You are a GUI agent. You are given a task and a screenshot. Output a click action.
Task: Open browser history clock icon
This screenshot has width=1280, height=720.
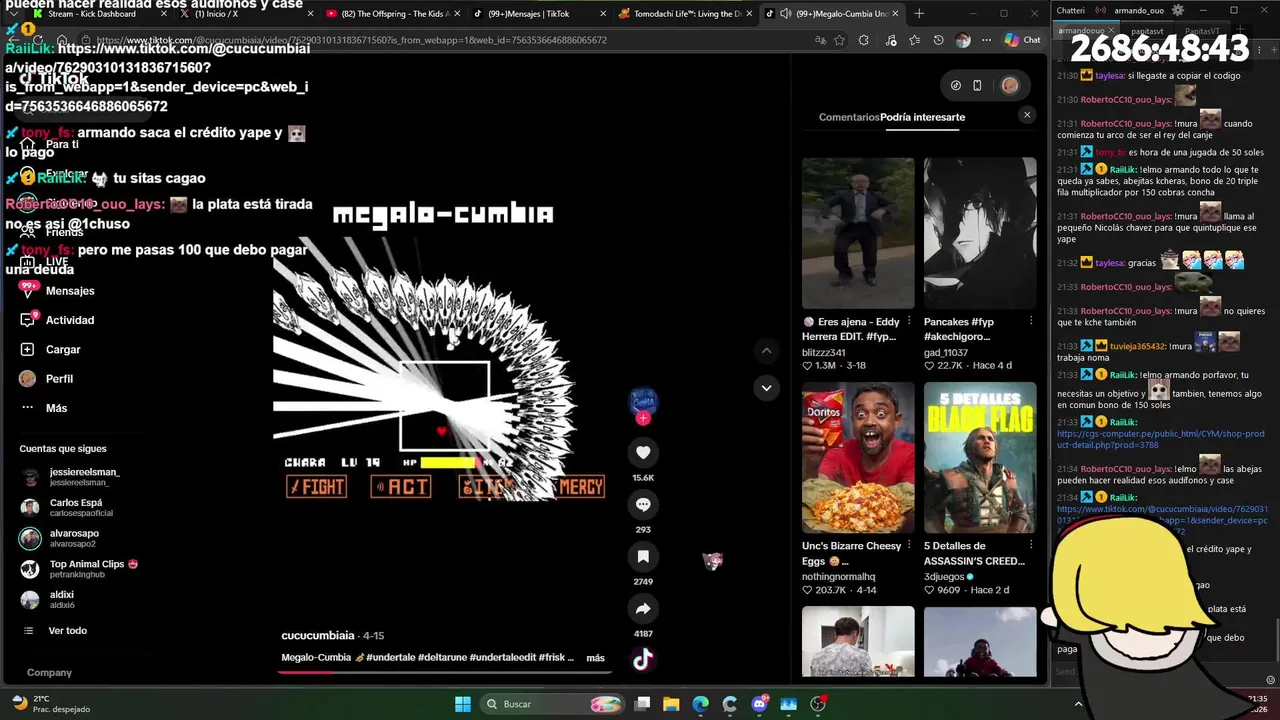coord(938,40)
